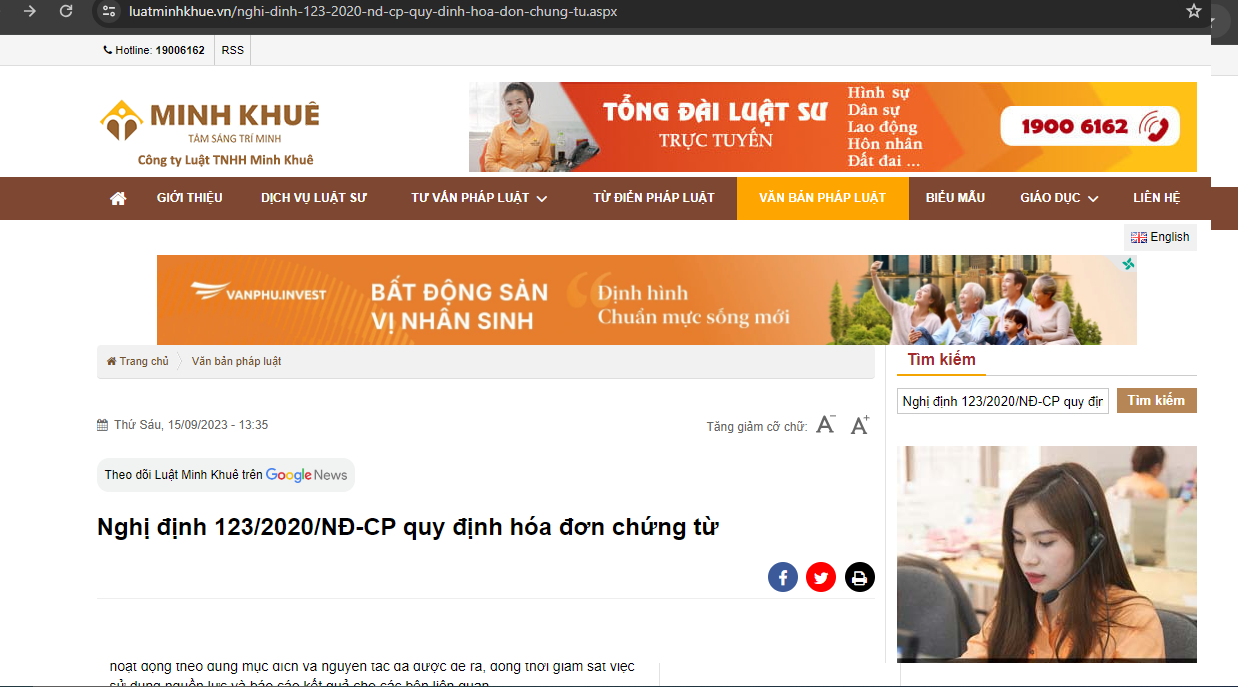Expand the Giáo dục dropdown
This screenshot has width=1238, height=687.
click(1059, 198)
